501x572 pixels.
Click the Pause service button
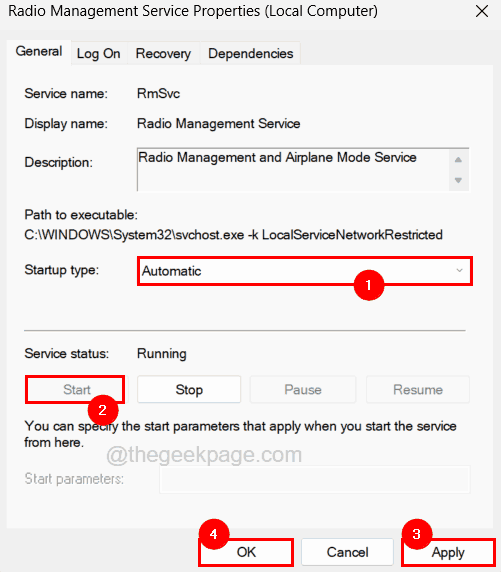[303, 390]
